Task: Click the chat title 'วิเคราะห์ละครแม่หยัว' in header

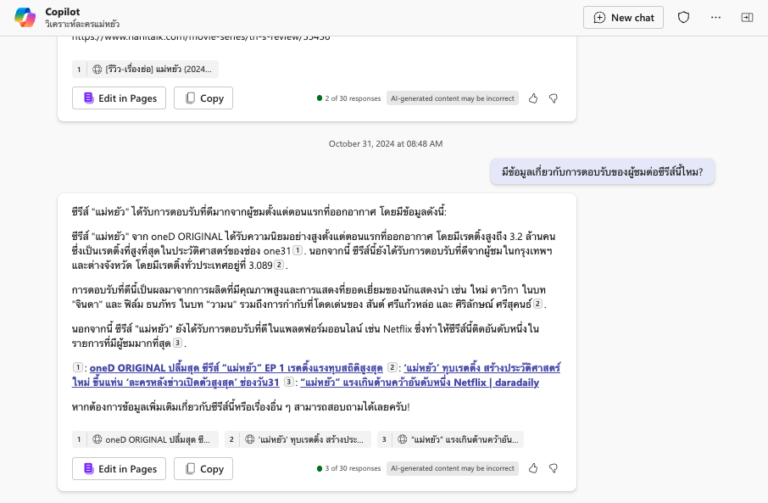Action: click(82, 24)
